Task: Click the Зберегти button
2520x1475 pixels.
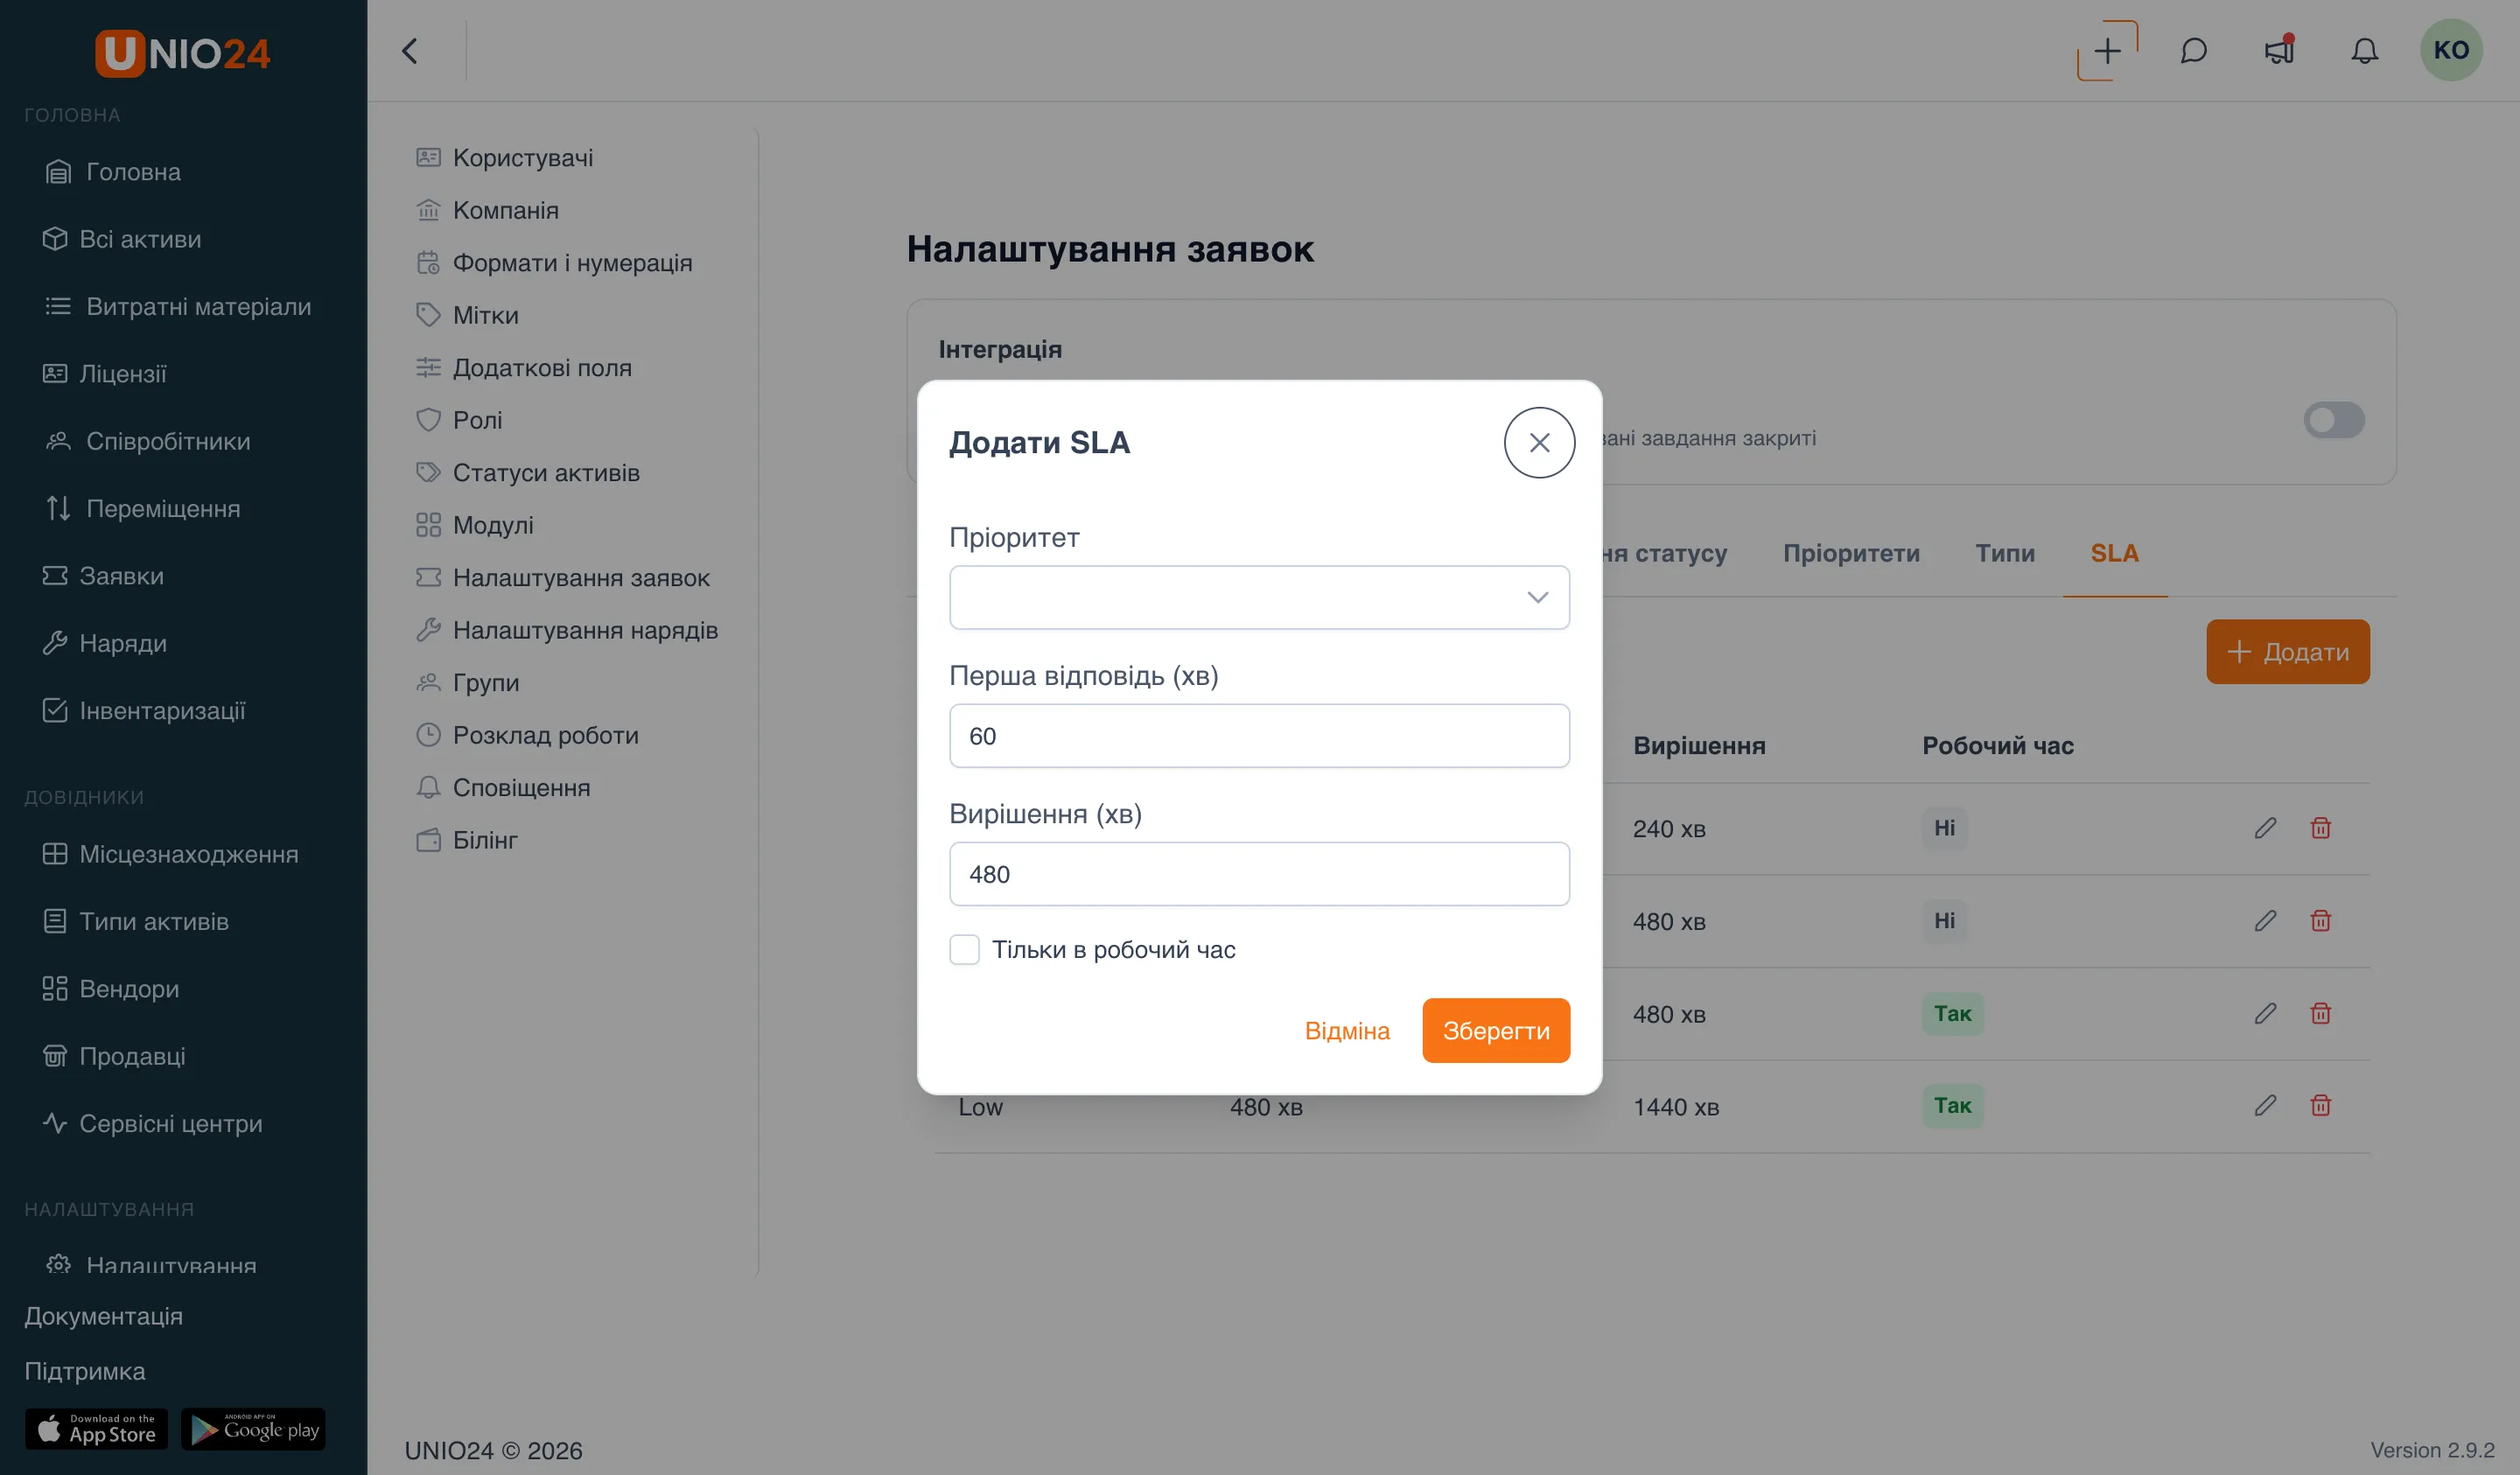Action: tap(1496, 1030)
